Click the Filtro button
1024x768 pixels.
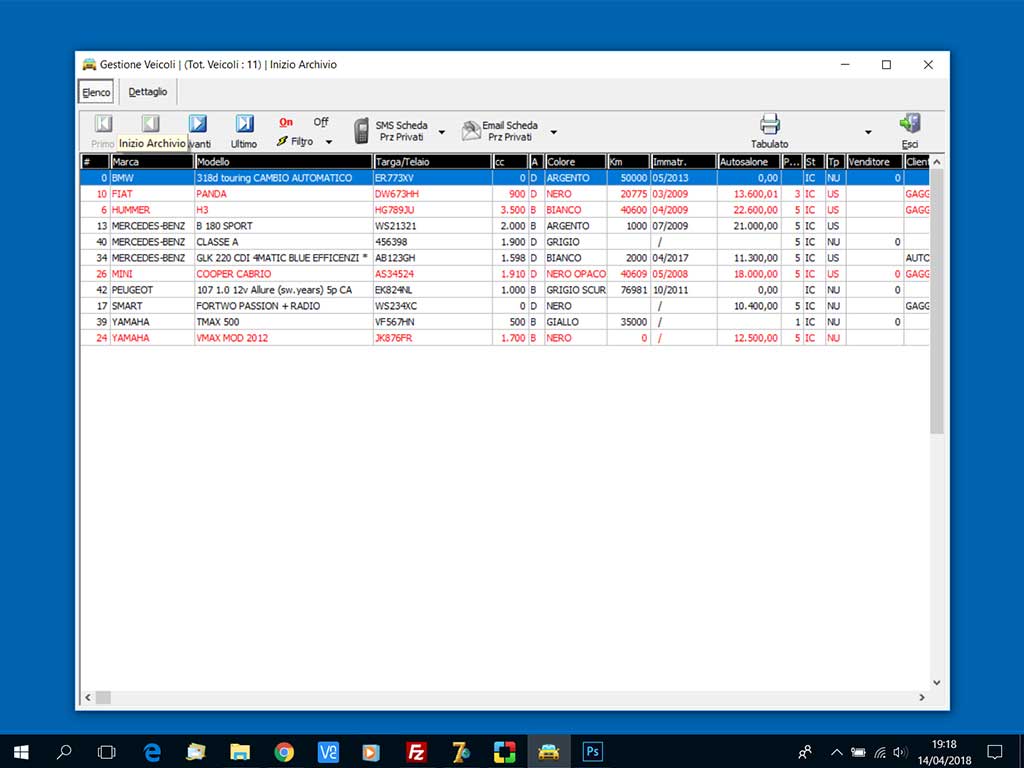pyautogui.click(x=295, y=141)
